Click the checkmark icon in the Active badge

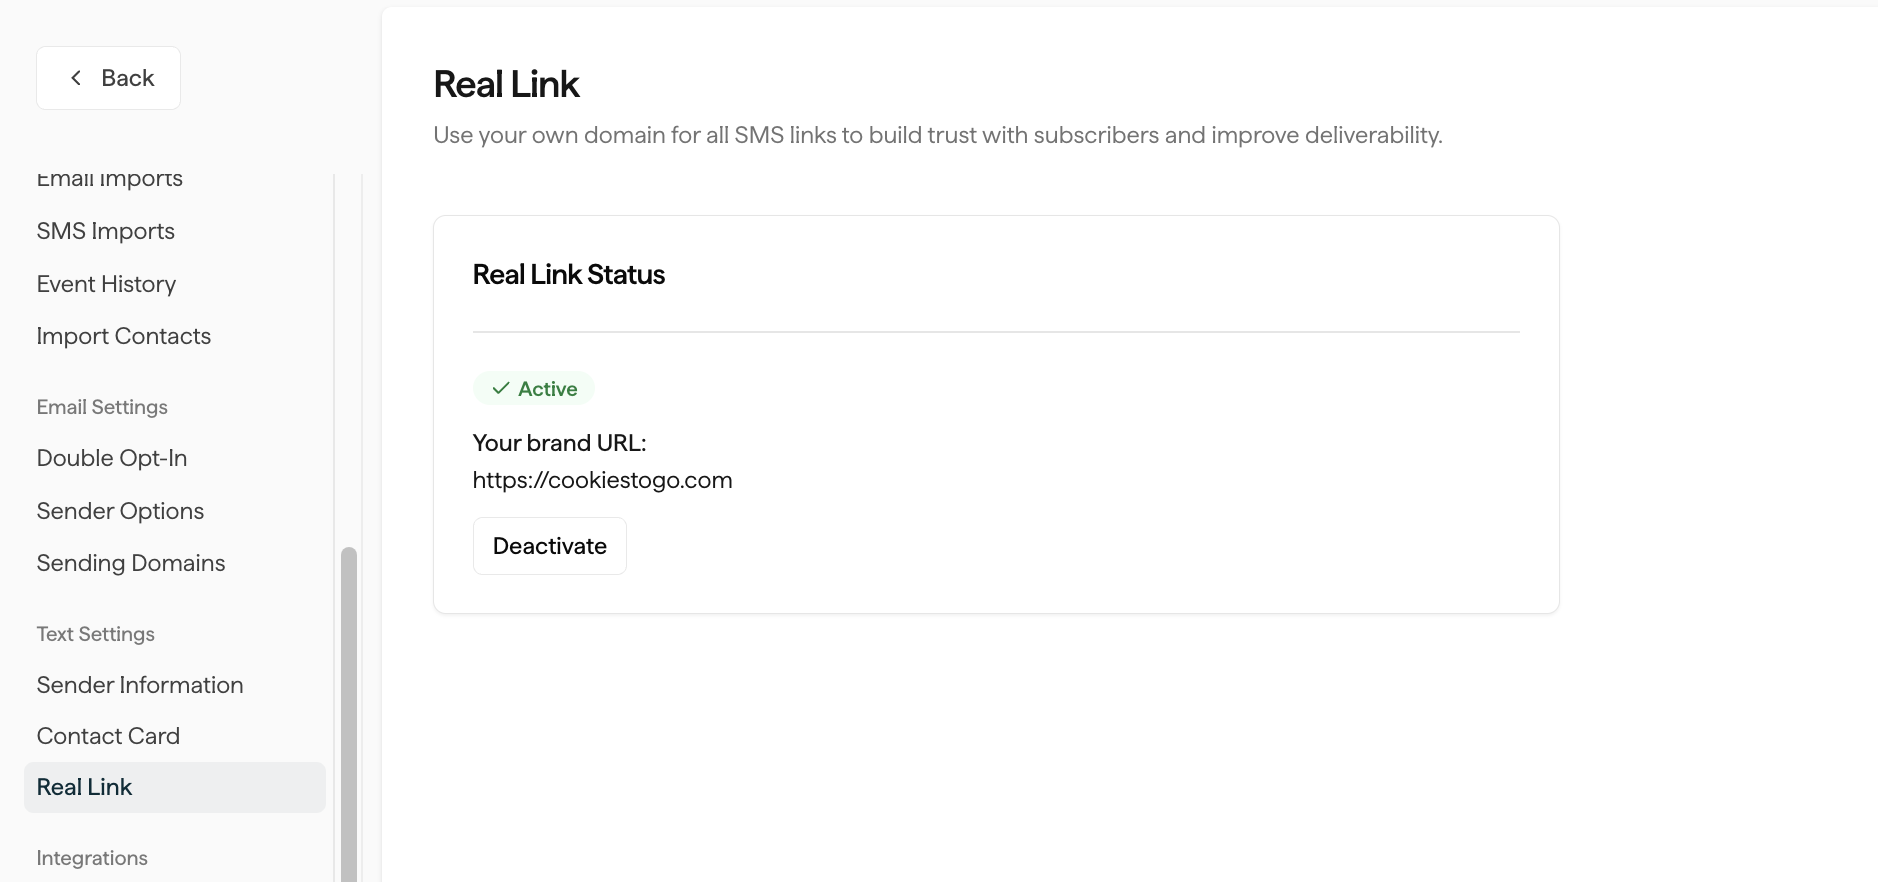(x=500, y=388)
